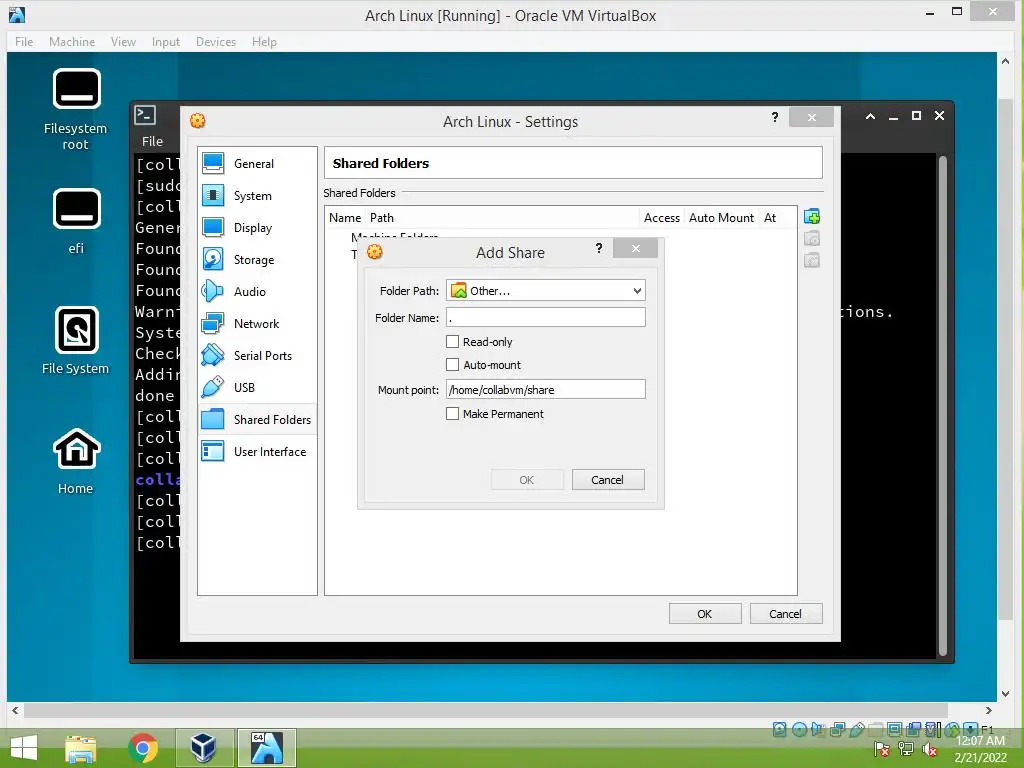Open the Serial Ports settings category
The image size is (1024, 768).
[x=257, y=356]
